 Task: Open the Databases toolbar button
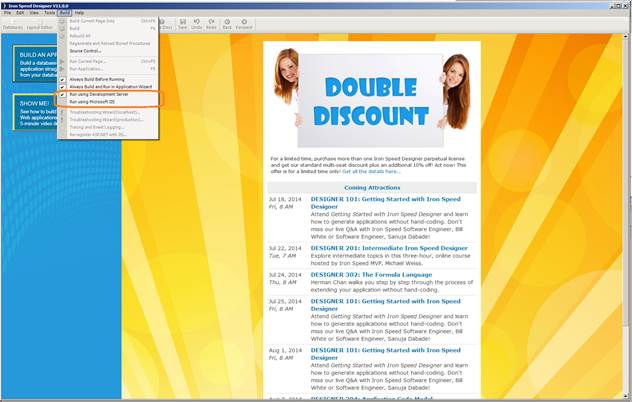[x=13, y=25]
